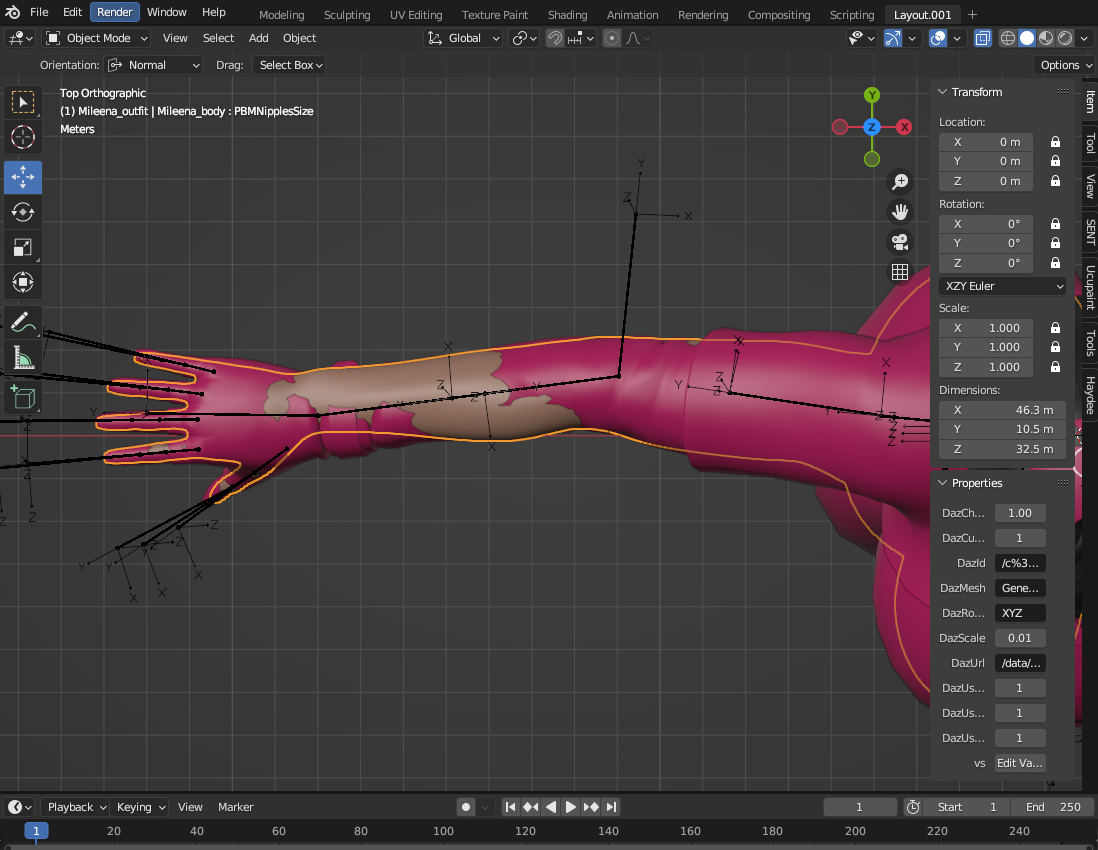Screen dimensions: 1098x850
Task: Collapse the Transform panel
Action: (942, 92)
